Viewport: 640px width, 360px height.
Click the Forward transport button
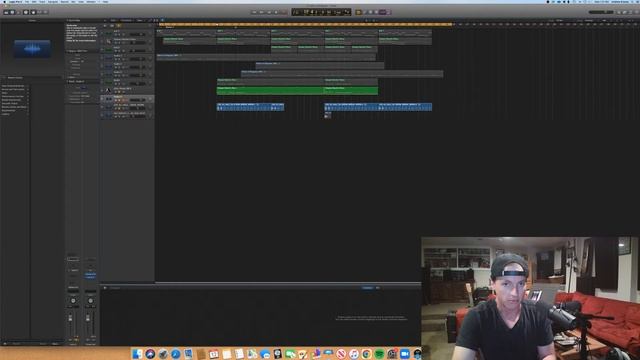pos(262,12)
